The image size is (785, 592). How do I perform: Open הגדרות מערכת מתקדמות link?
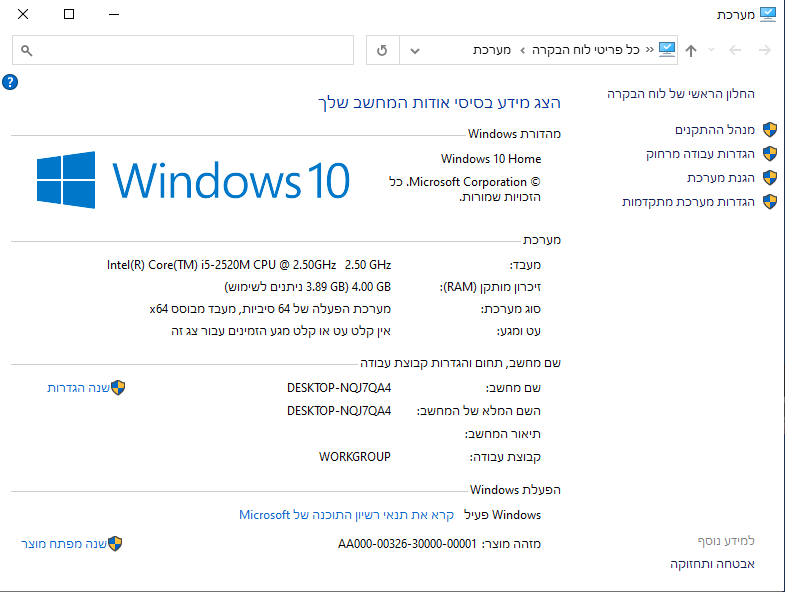point(688,201)
